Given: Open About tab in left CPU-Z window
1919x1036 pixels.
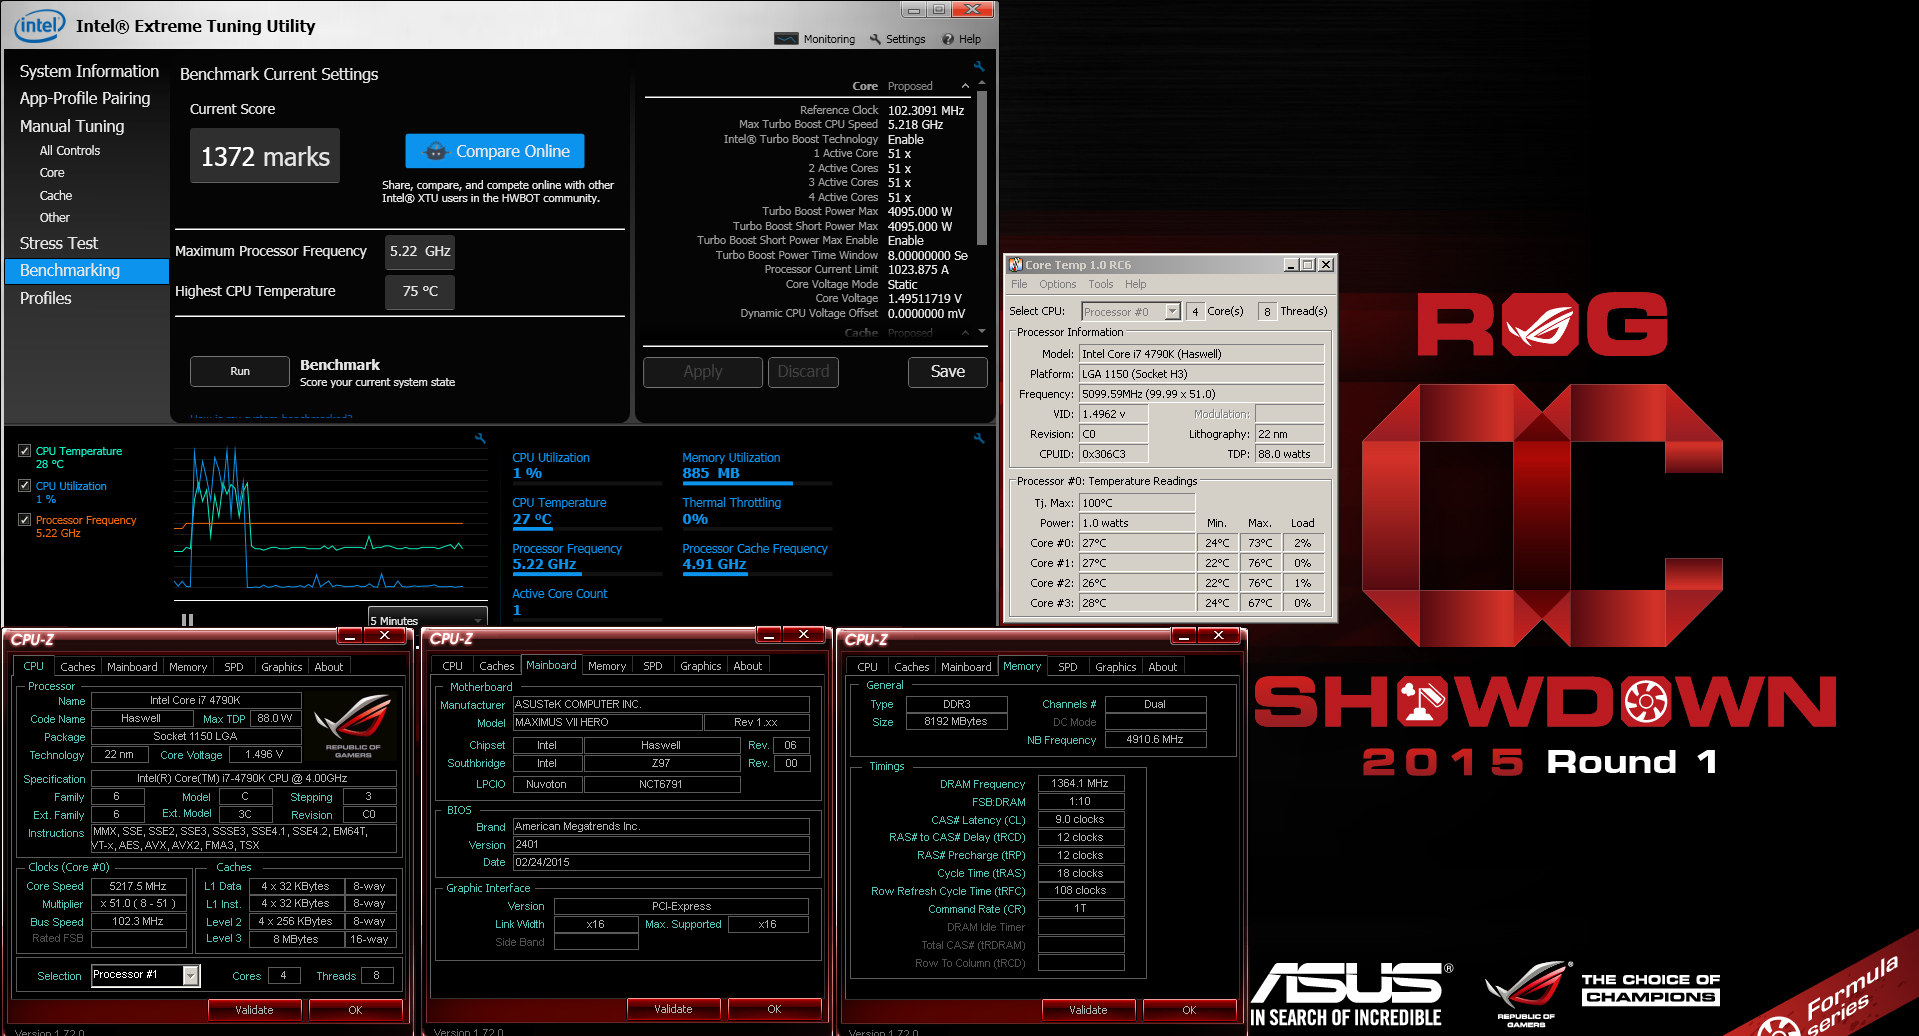Looking at the screenshot, I should pyautogui.click(x=329, y=667).
